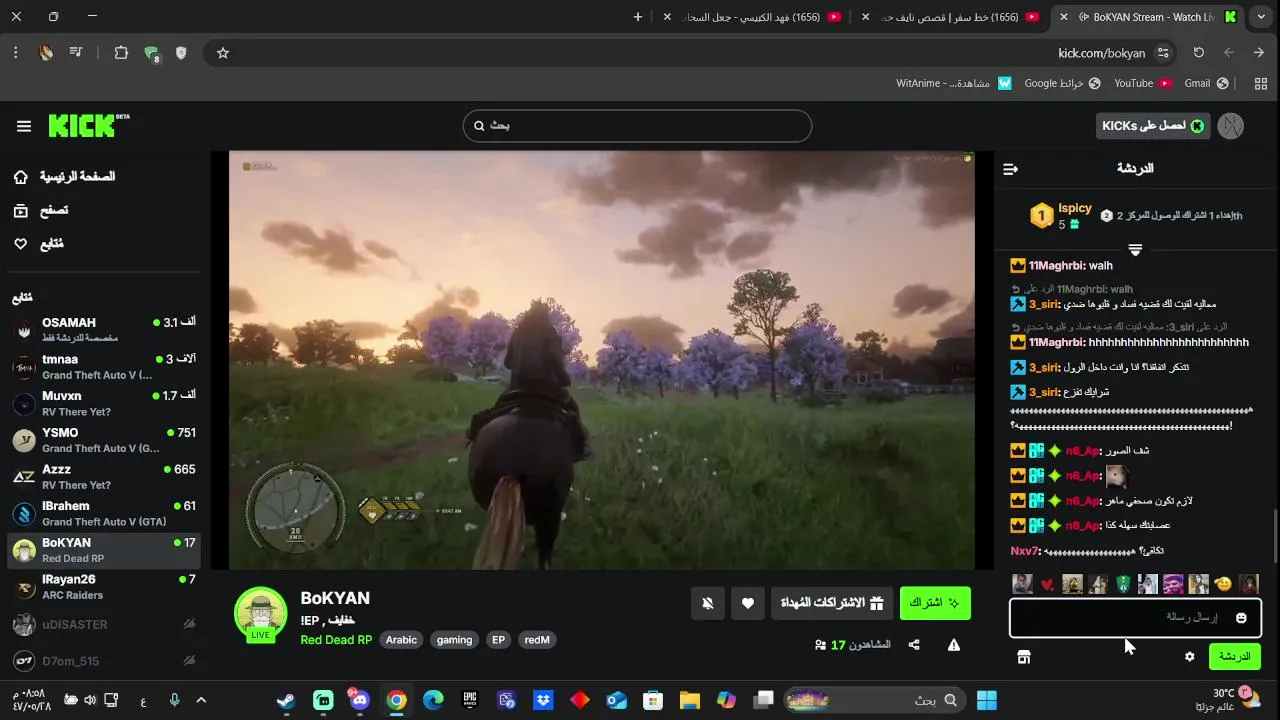Show hidden tray icons chevron
Viewport: 1280px width, 720px height.
[201, 700]
